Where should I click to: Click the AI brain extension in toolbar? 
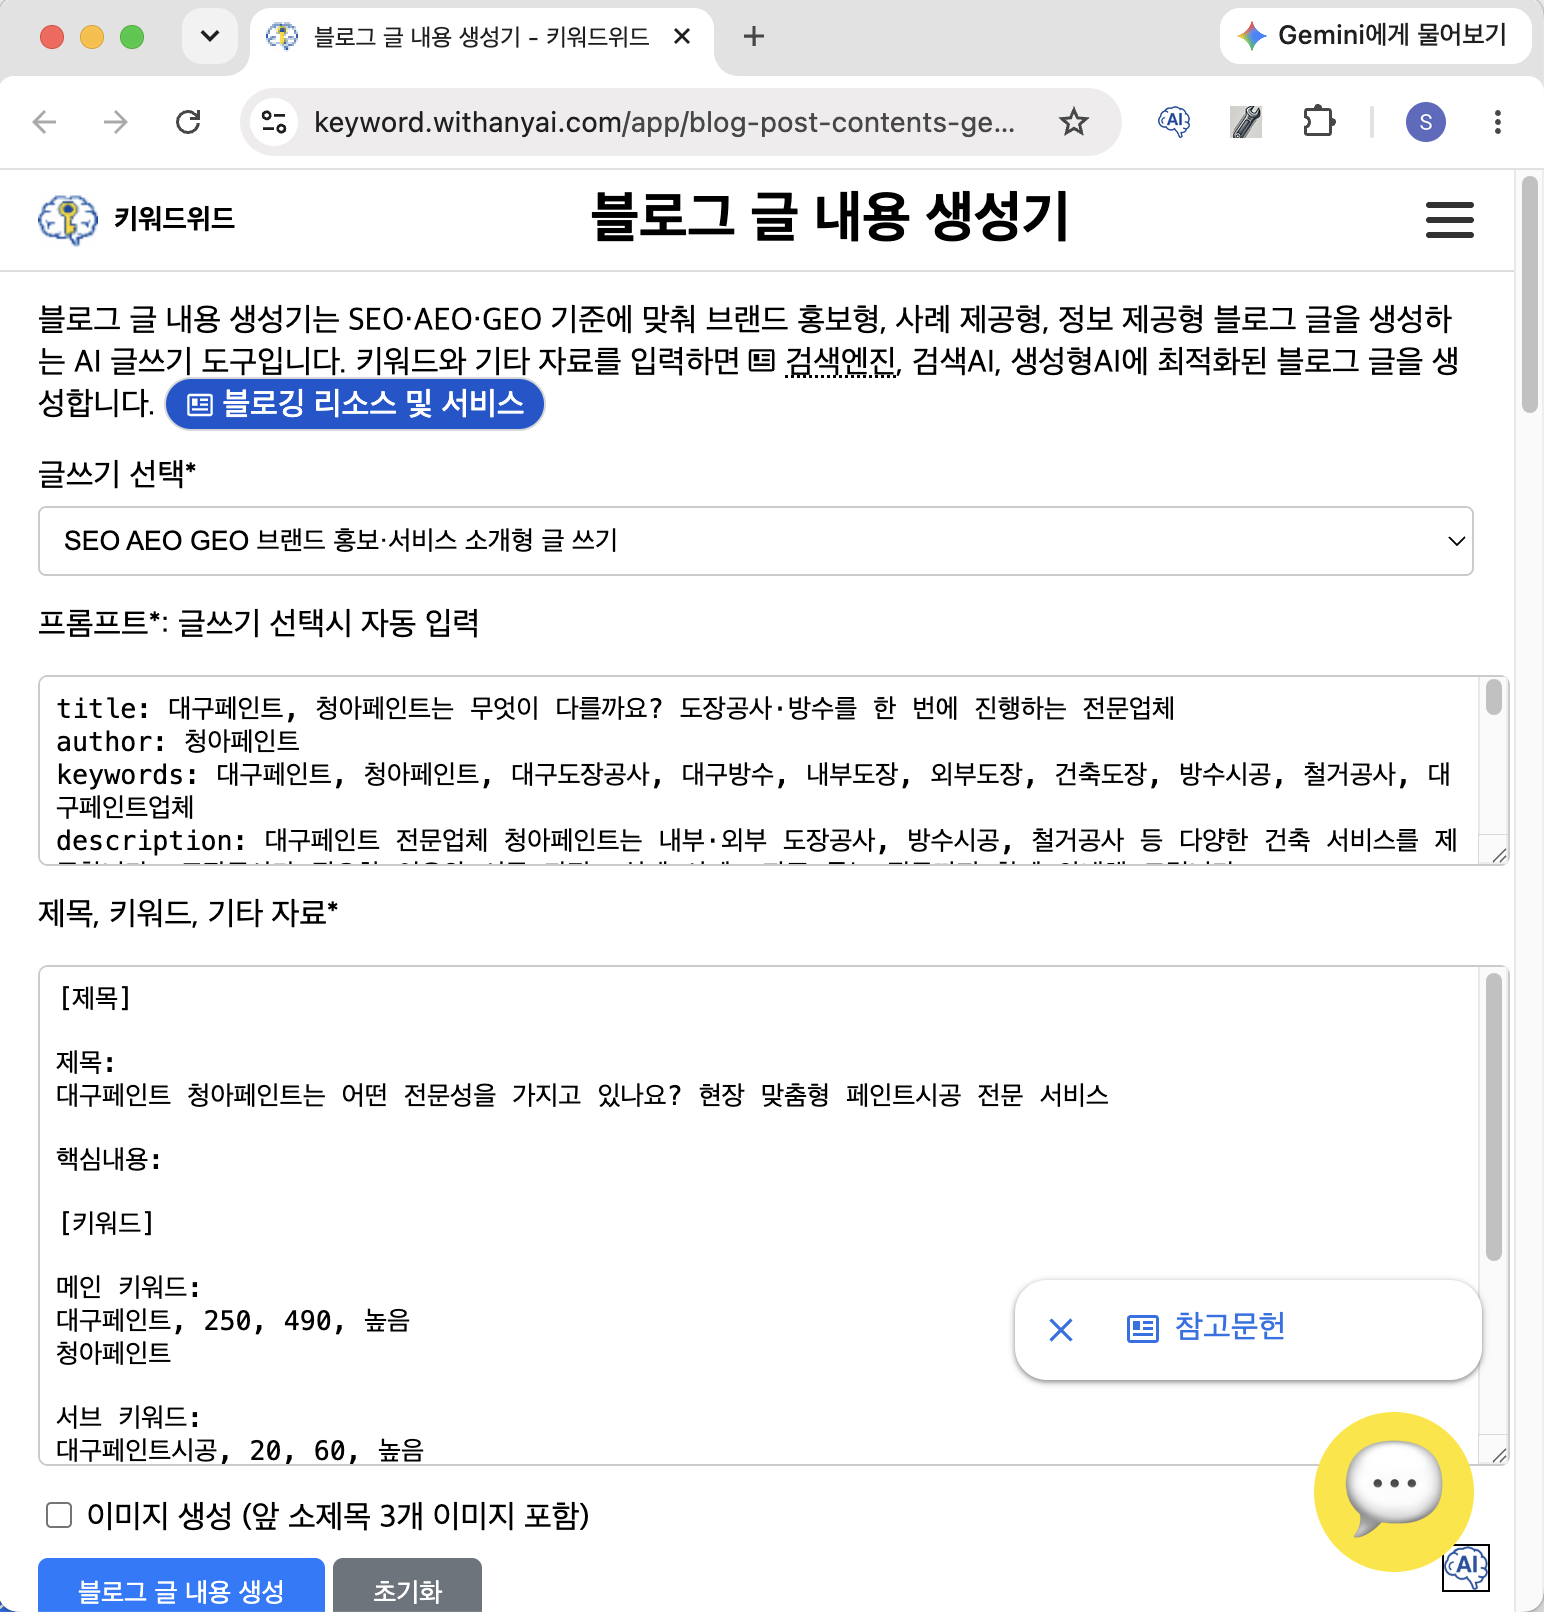coord(1173,122)
